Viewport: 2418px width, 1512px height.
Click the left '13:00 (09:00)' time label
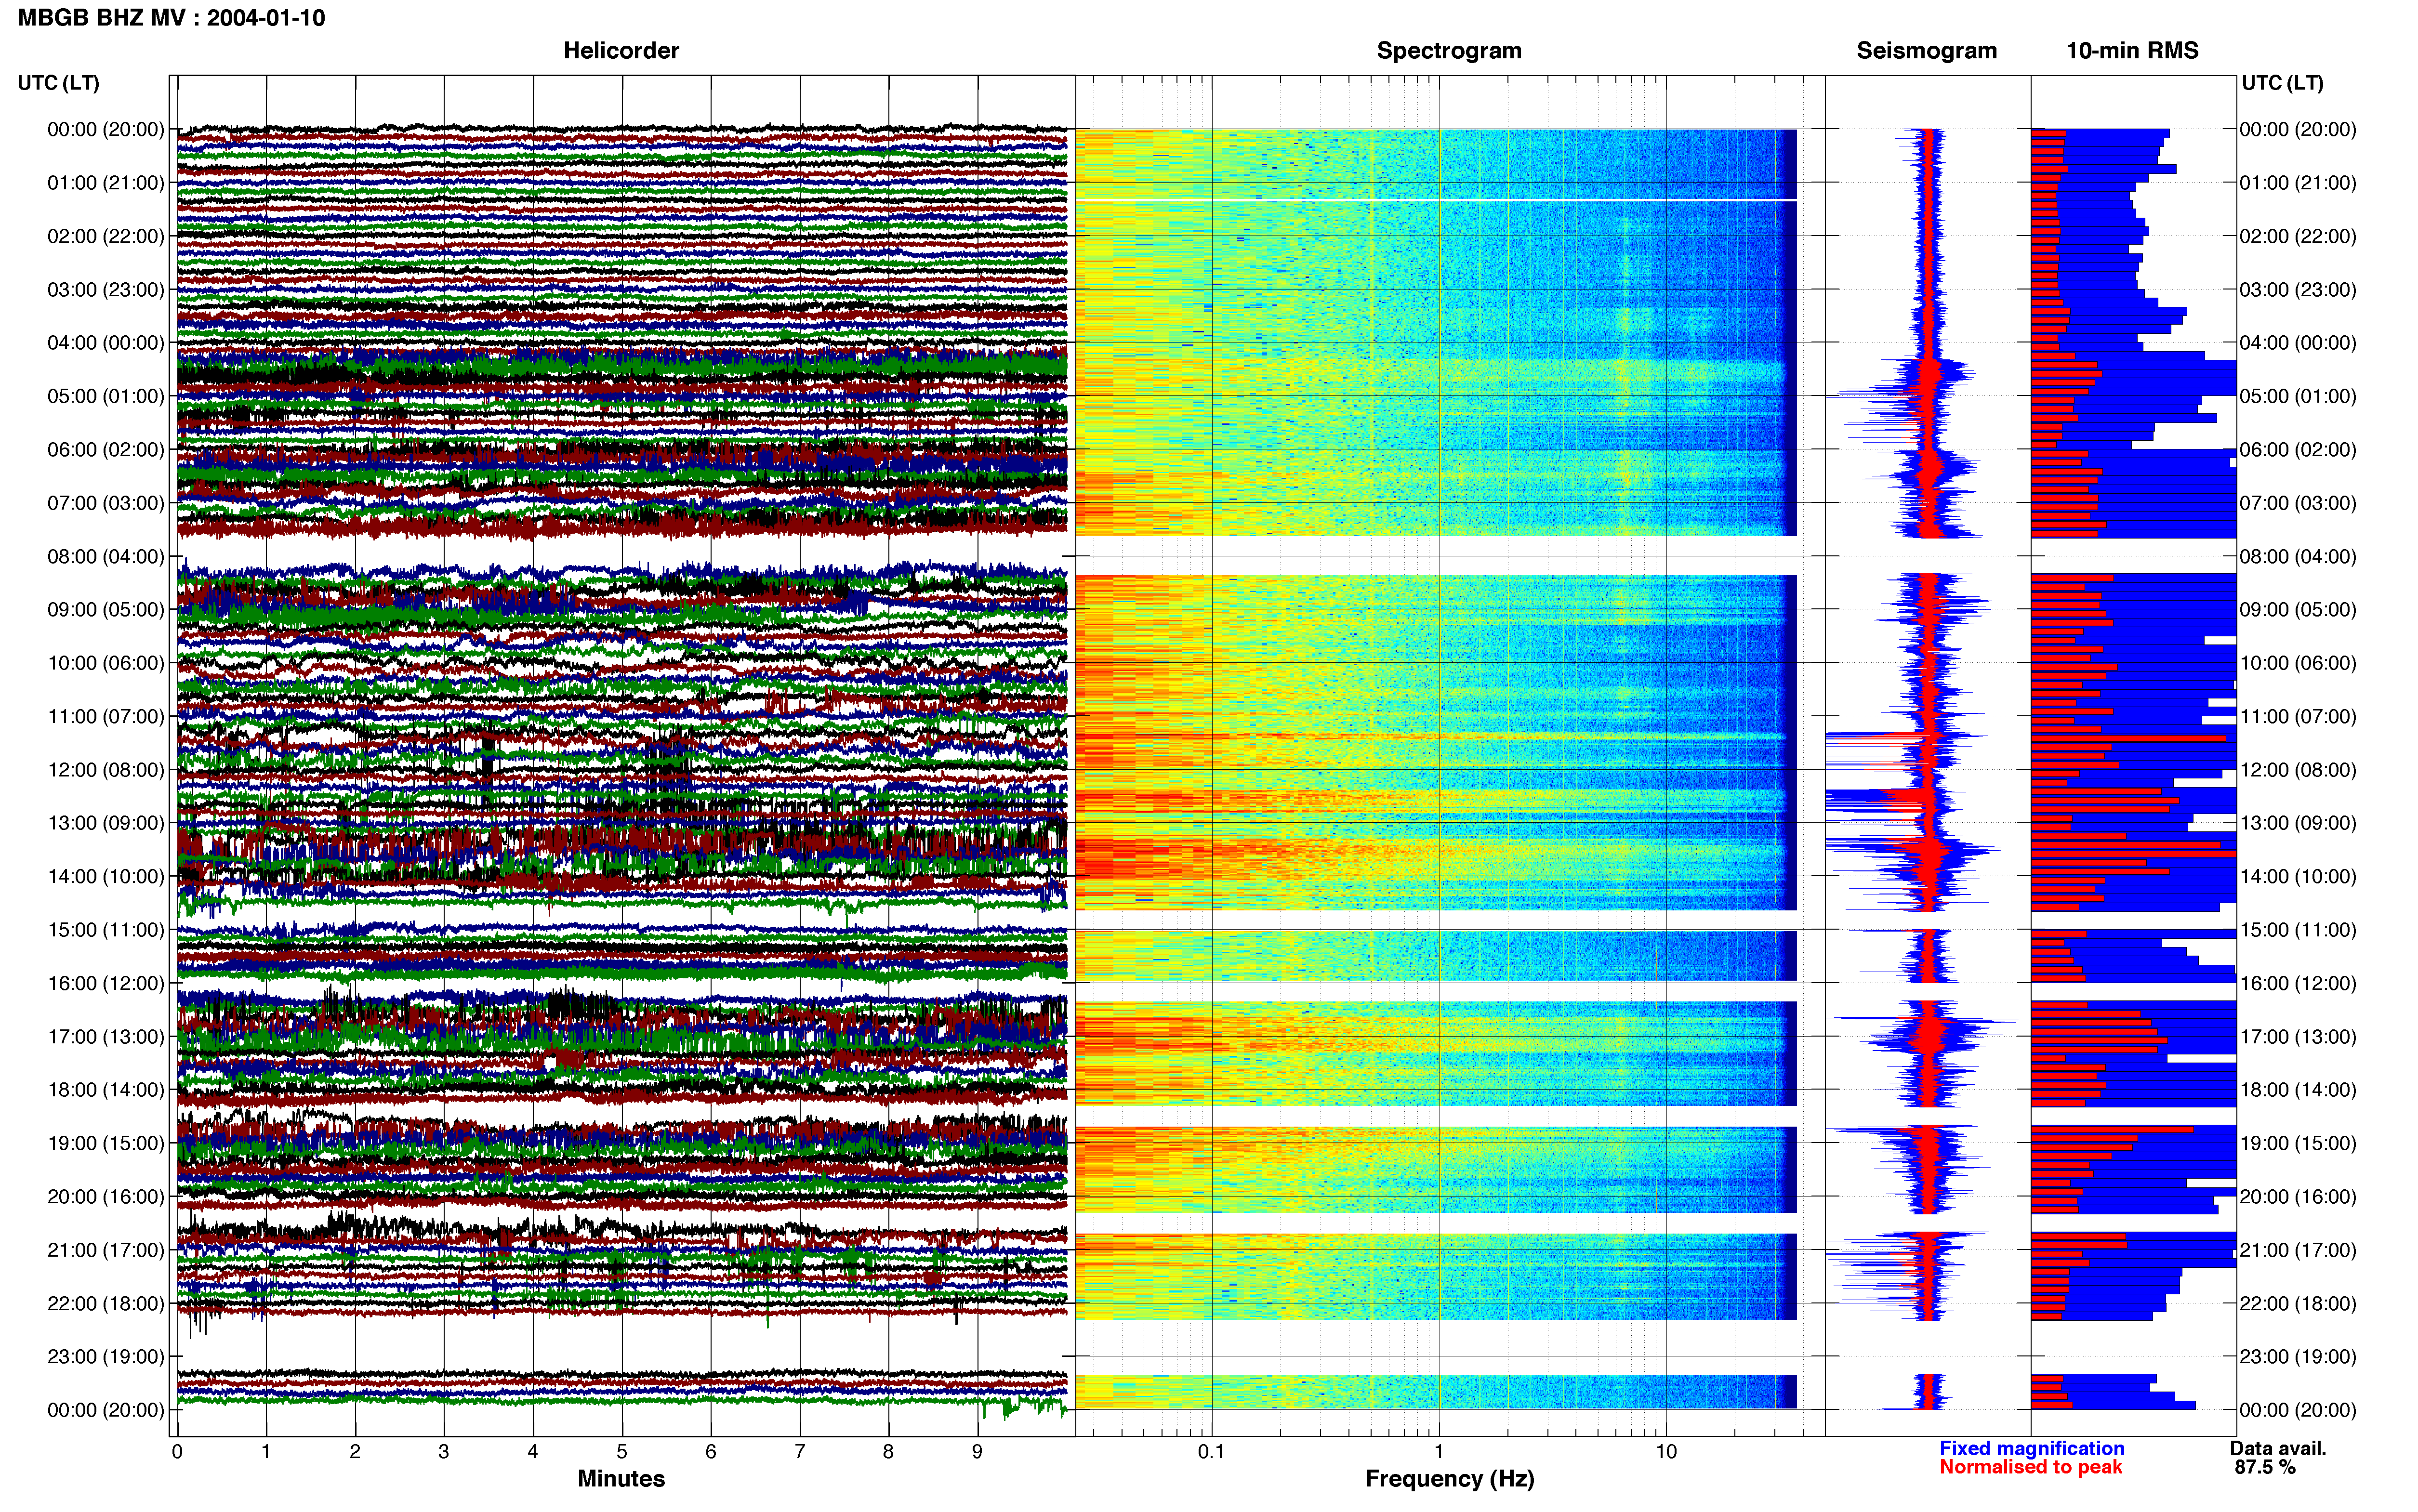[106, 822]
